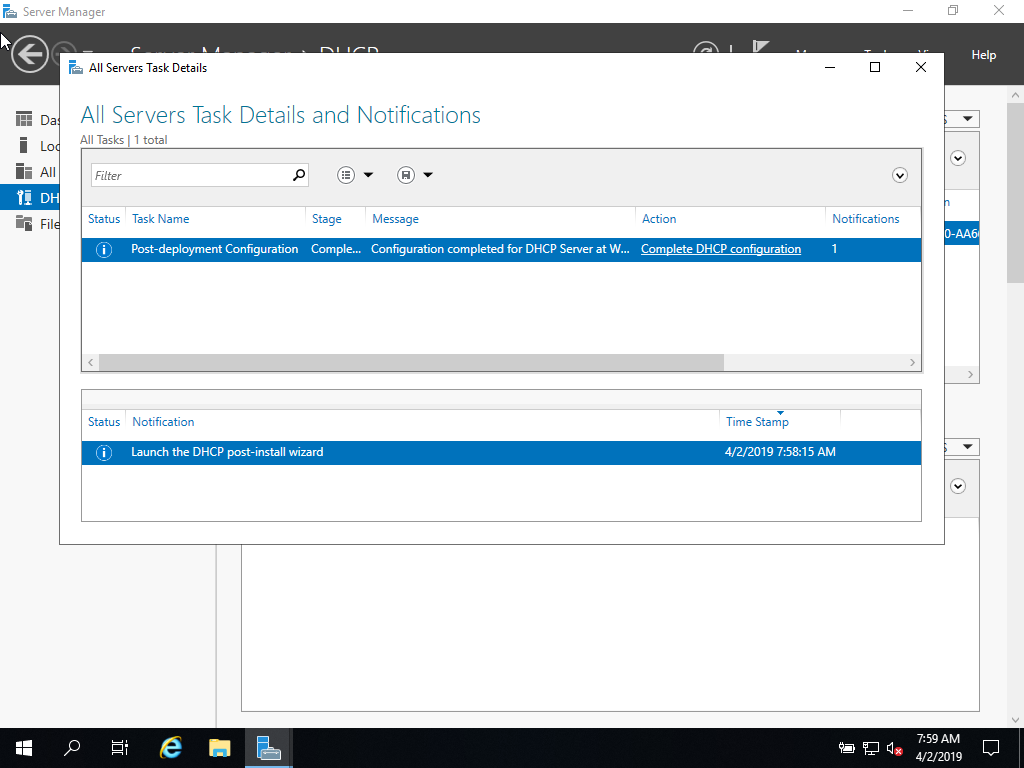Open the Complete DHCP configuration link
Viewport: 1024px width, 768px height.
721,249
